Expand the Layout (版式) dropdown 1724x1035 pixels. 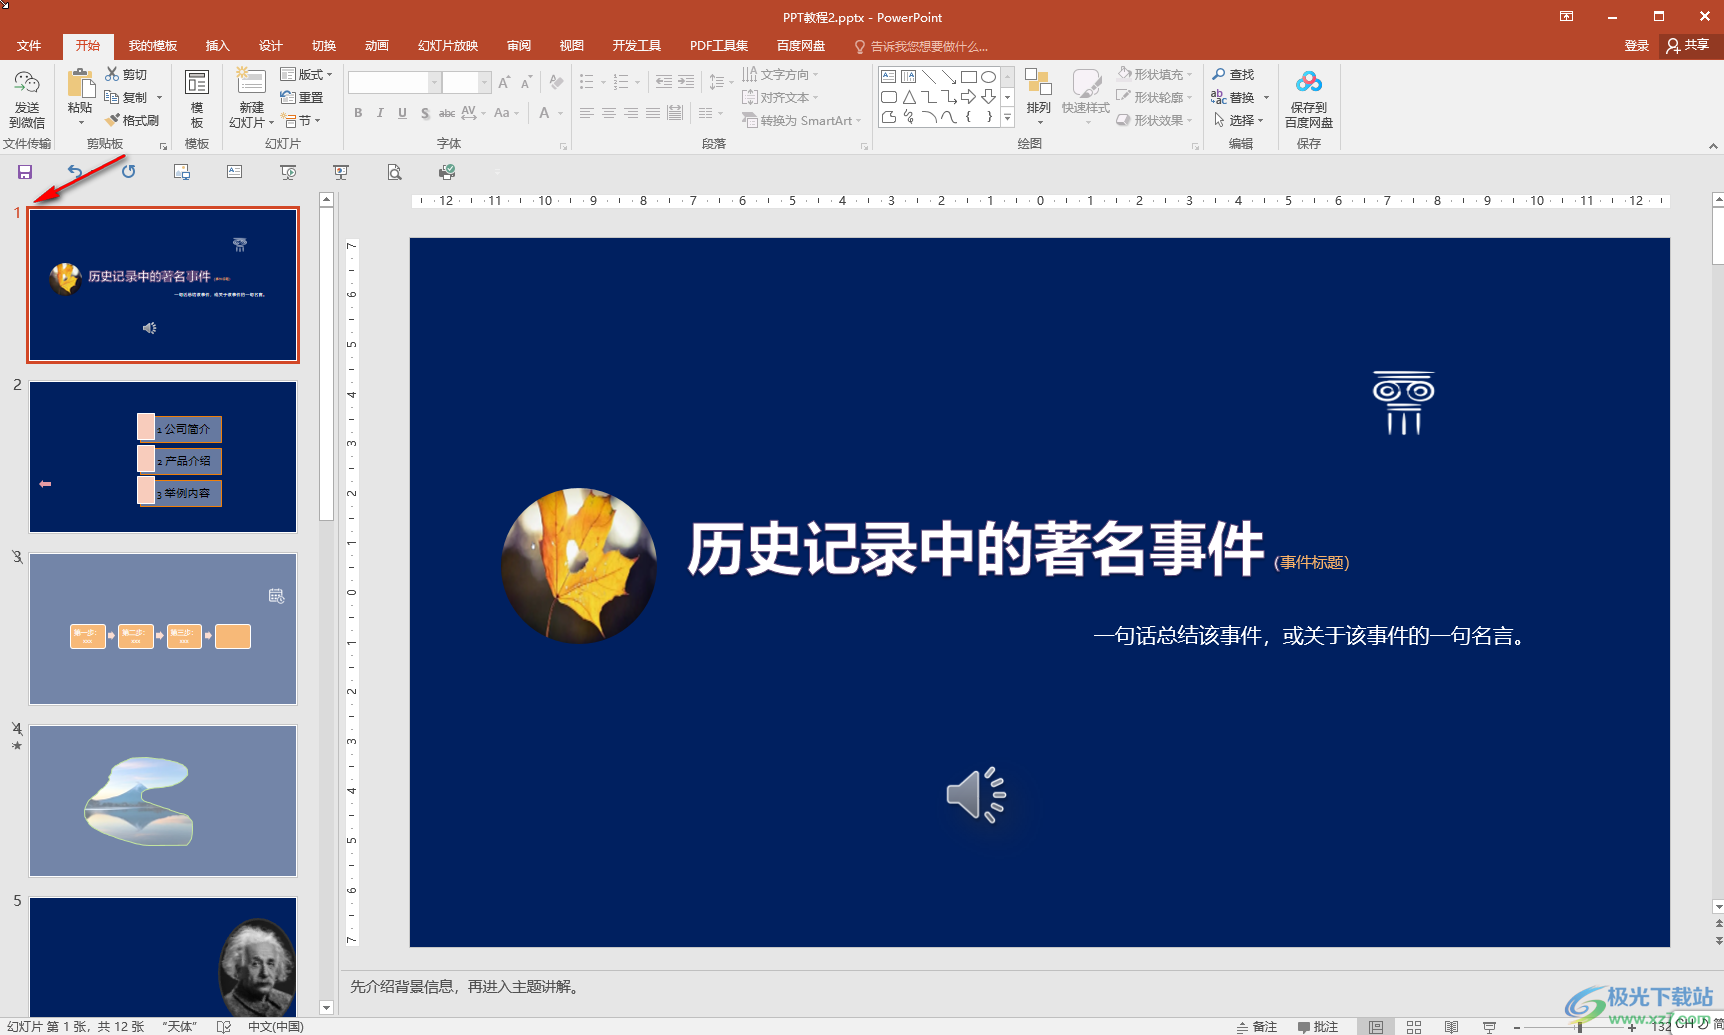tap(306, 74)
